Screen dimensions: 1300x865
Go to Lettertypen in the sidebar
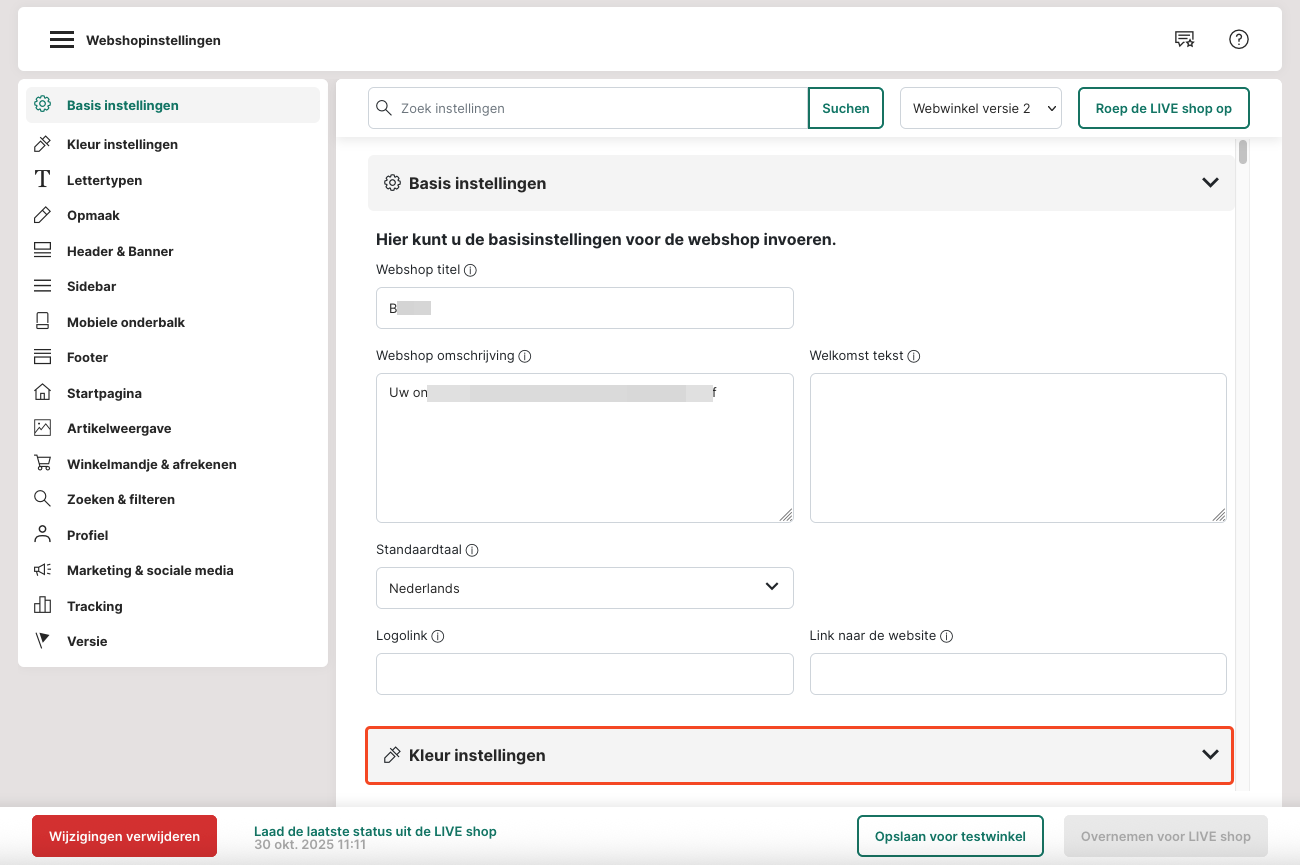pos(104,180)
